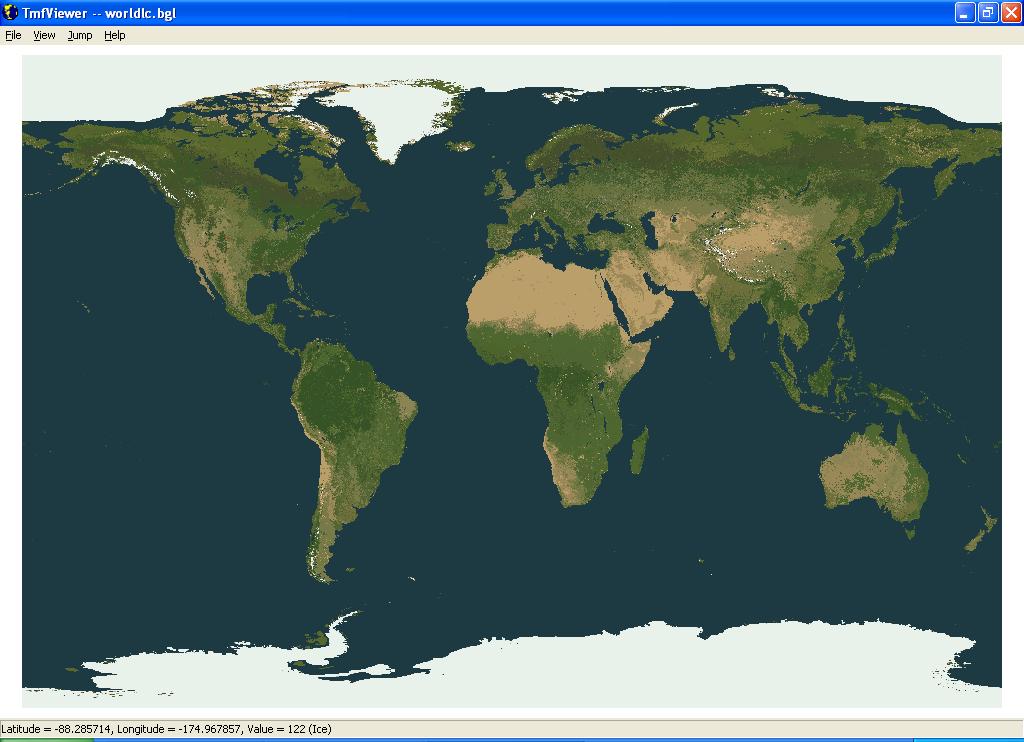
Task: Click the TmfViewer globe icon in title bar
Action: 10,12
